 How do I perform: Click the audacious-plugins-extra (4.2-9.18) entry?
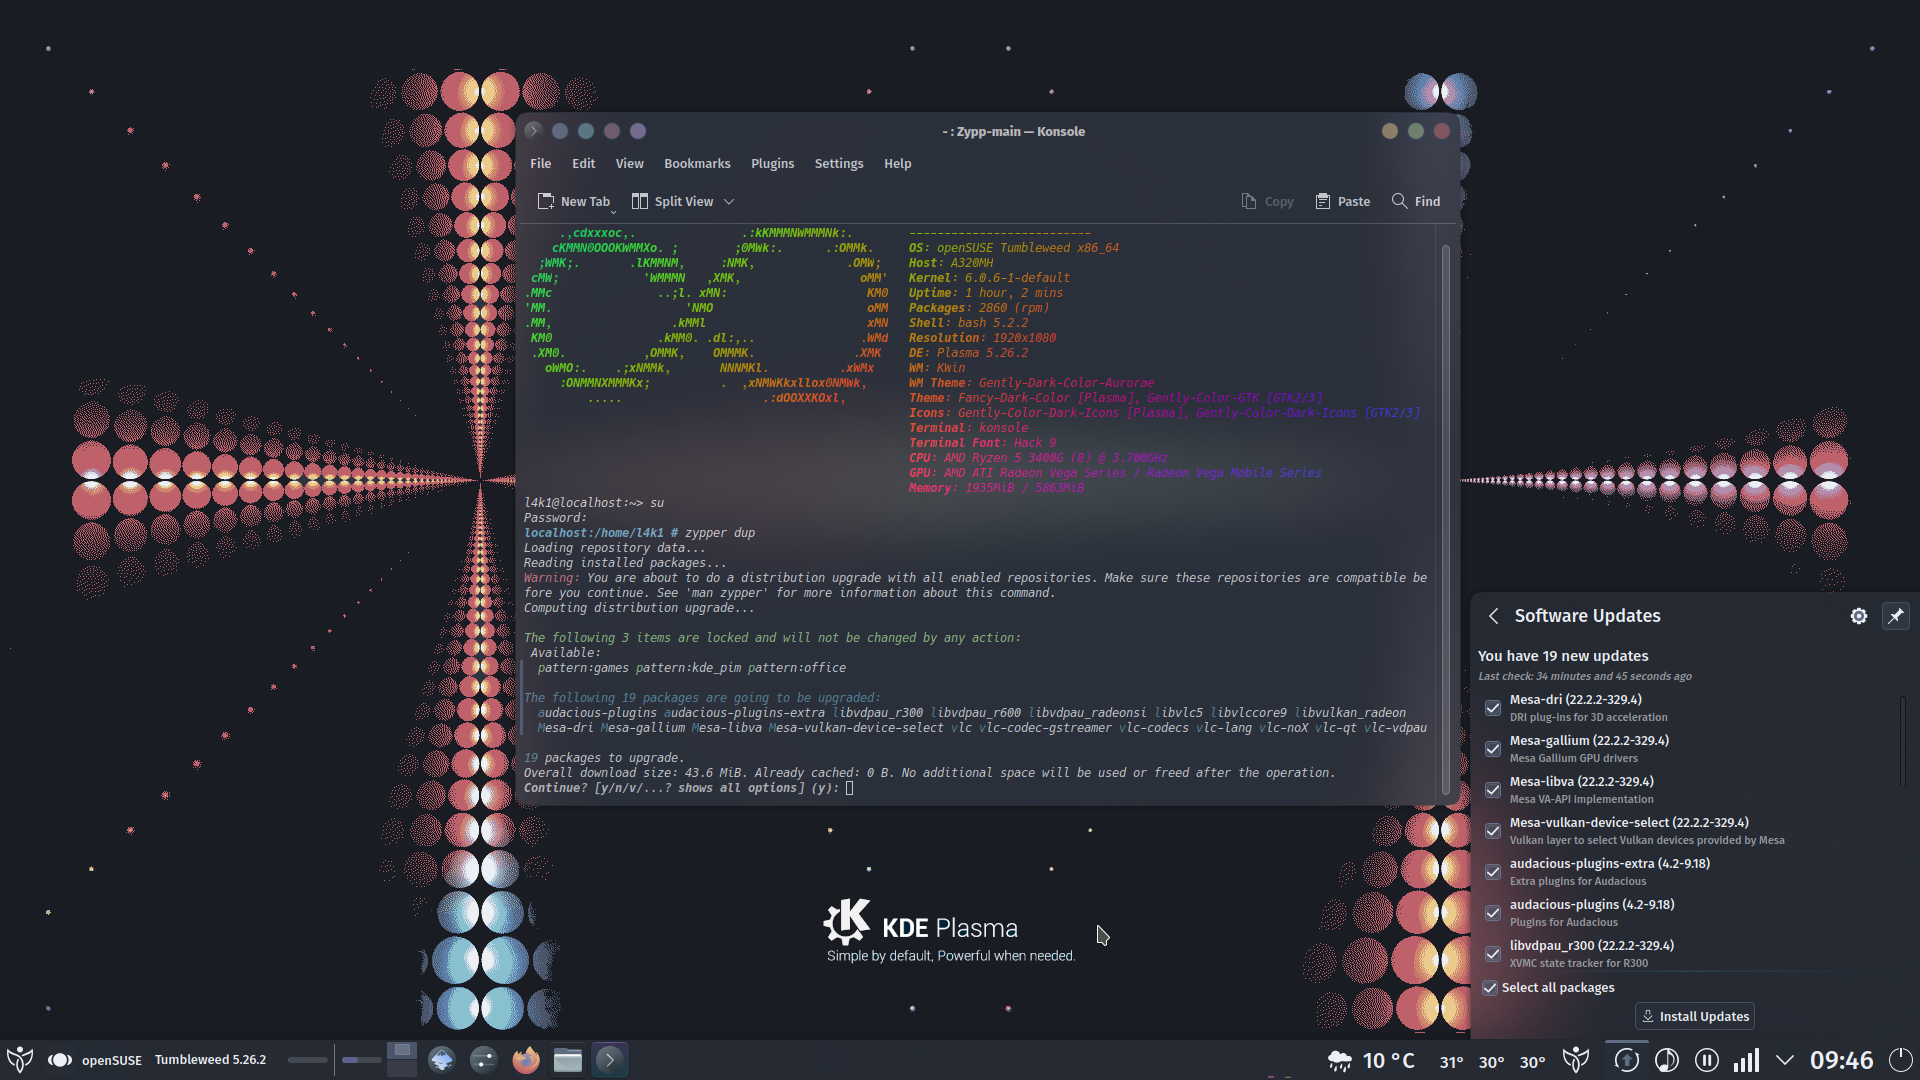tap(1609, 863)
